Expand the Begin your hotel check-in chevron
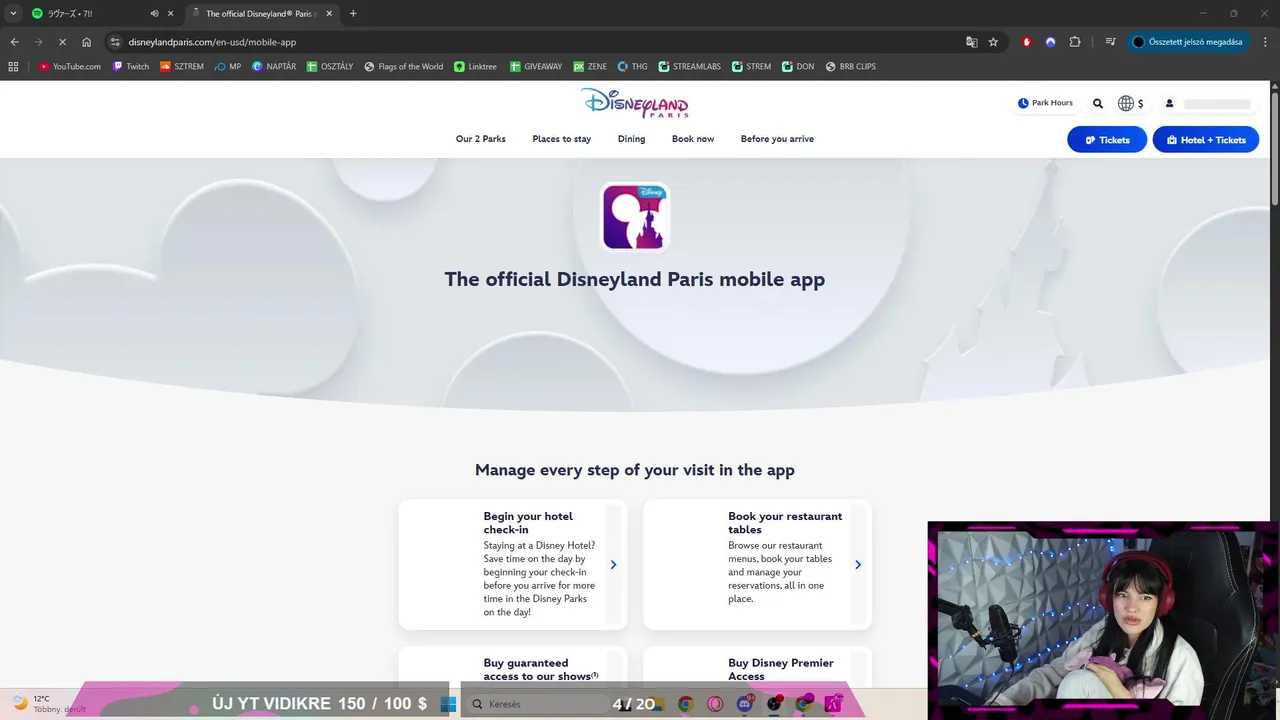Screen dimensions: 1280x720 coord(613,565)
